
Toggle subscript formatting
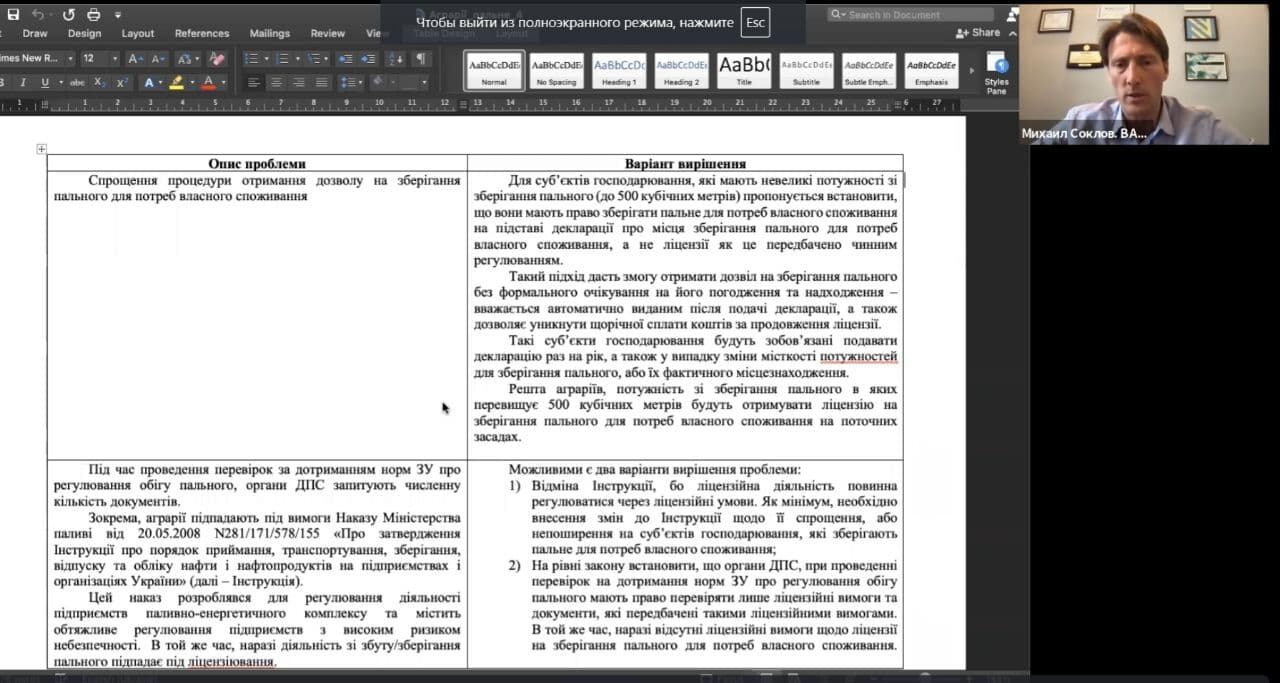102,82
